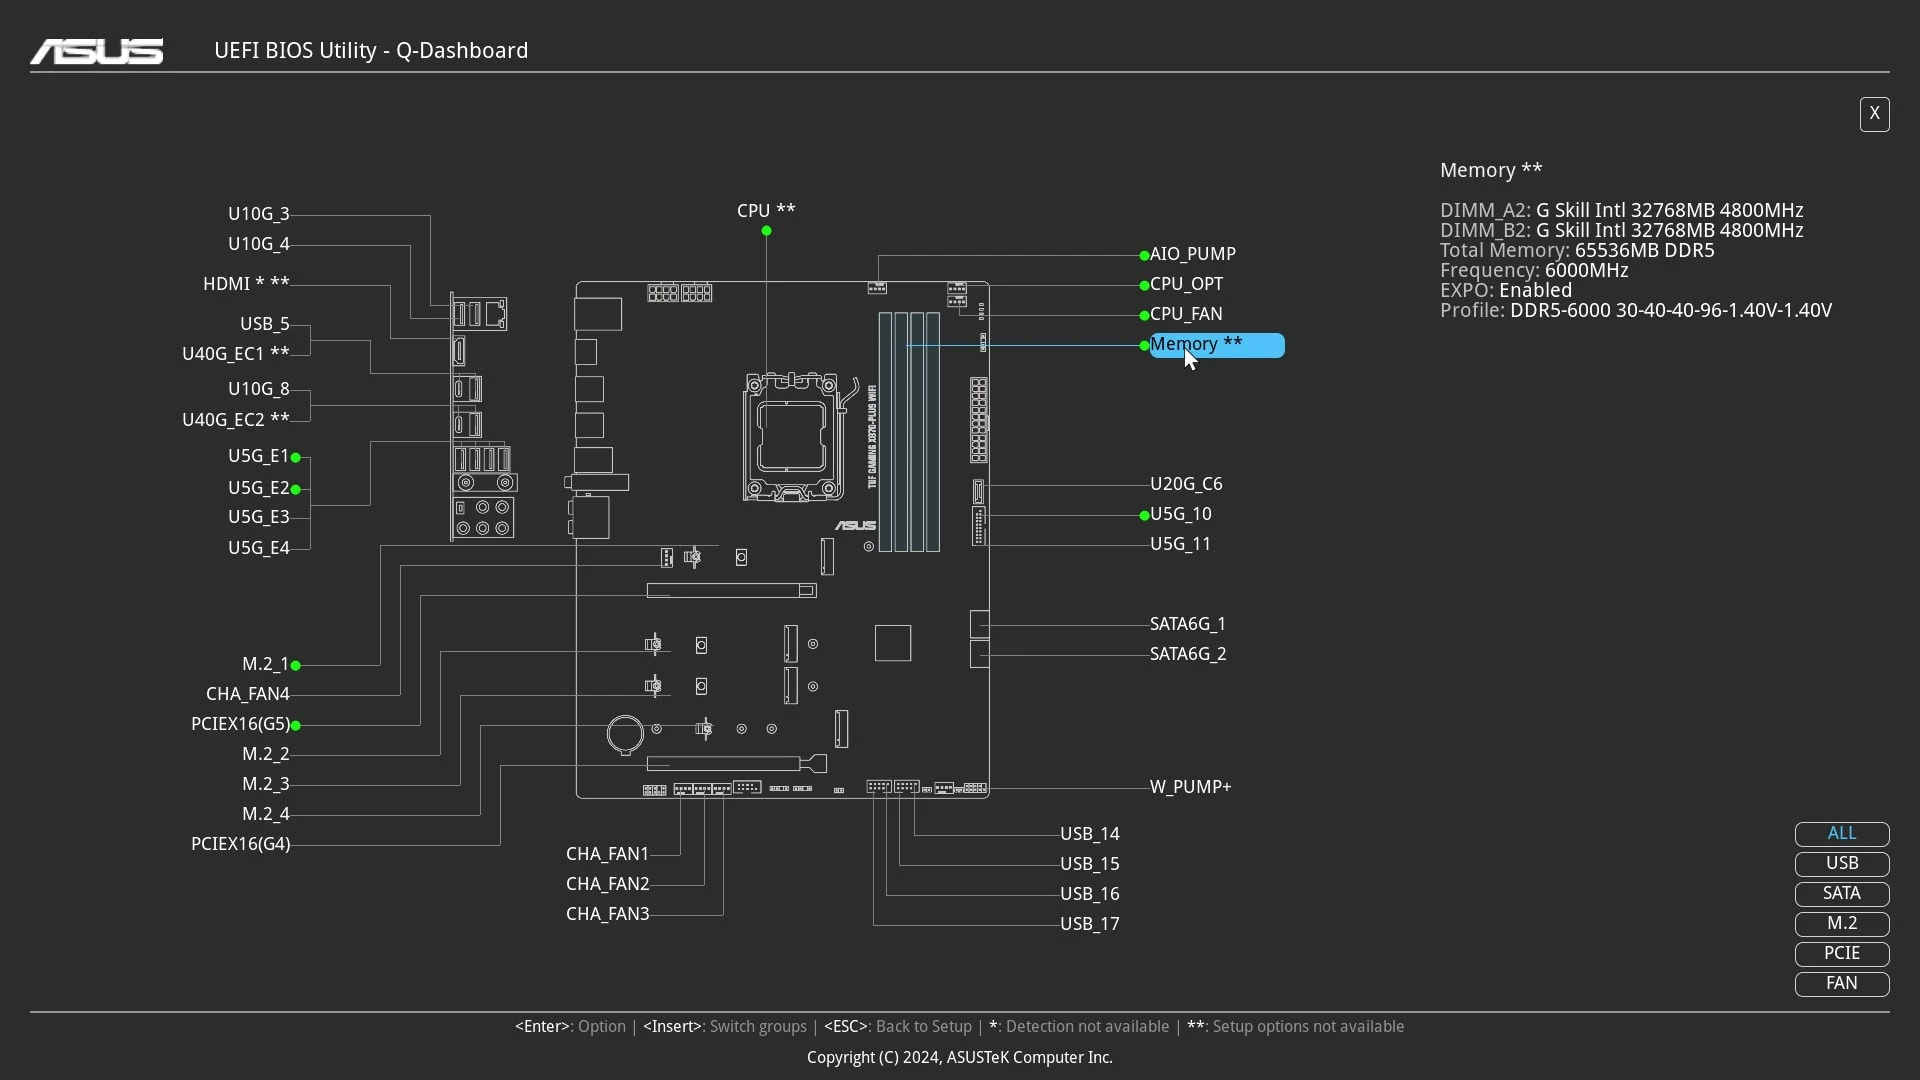Select U5G_E3 port label
Image resolution: width=1920 pixels, height=1080 pixels.
point(258,517)
